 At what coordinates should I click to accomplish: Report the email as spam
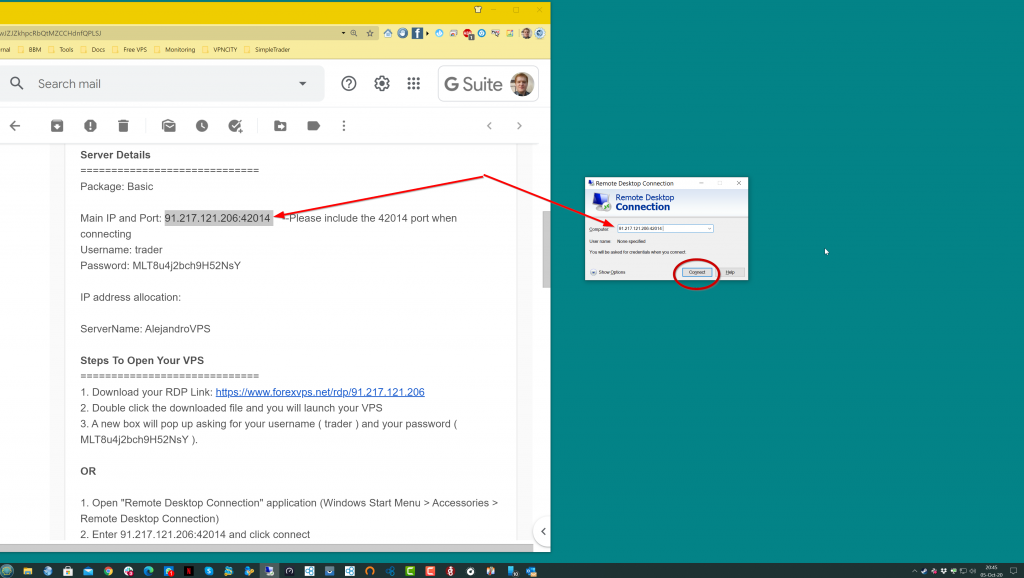(90, 126)
